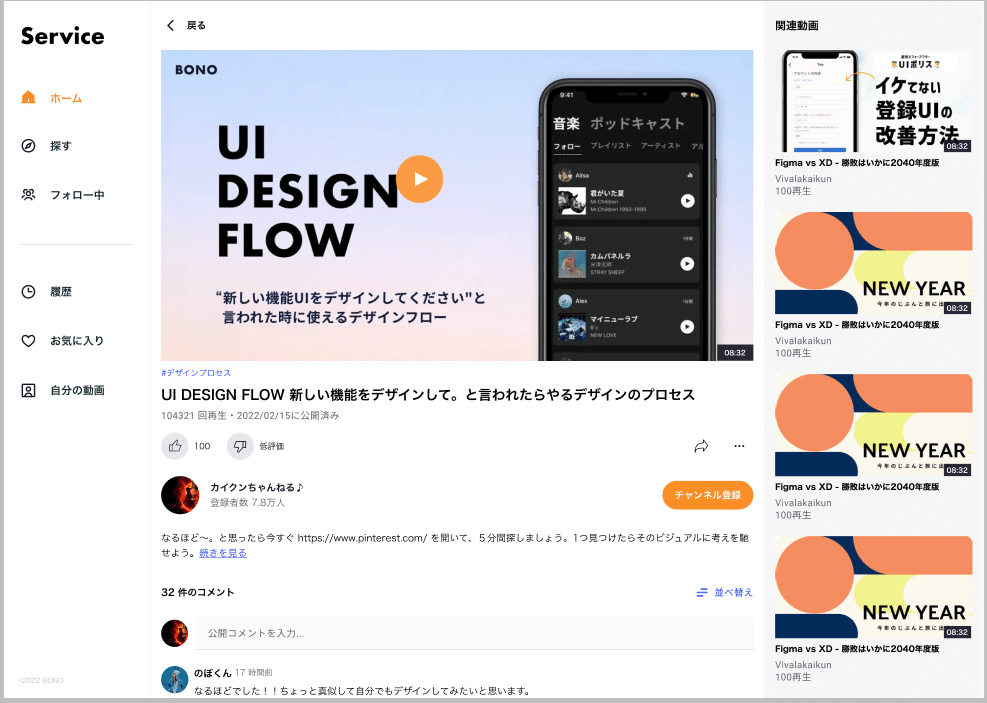Open the イケてない登録UI related video thumbnail

point(873,101)
